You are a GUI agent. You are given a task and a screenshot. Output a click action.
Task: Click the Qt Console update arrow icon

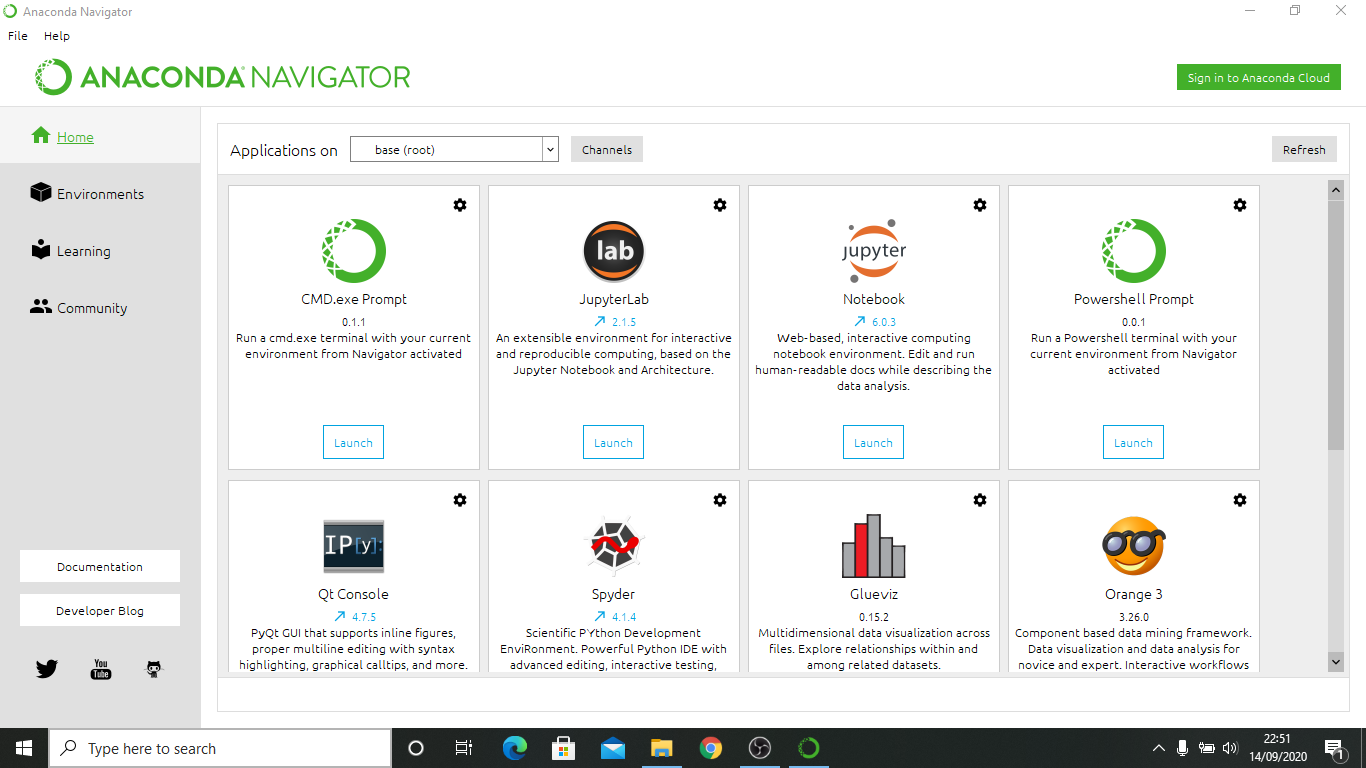[x=340, y=617]
